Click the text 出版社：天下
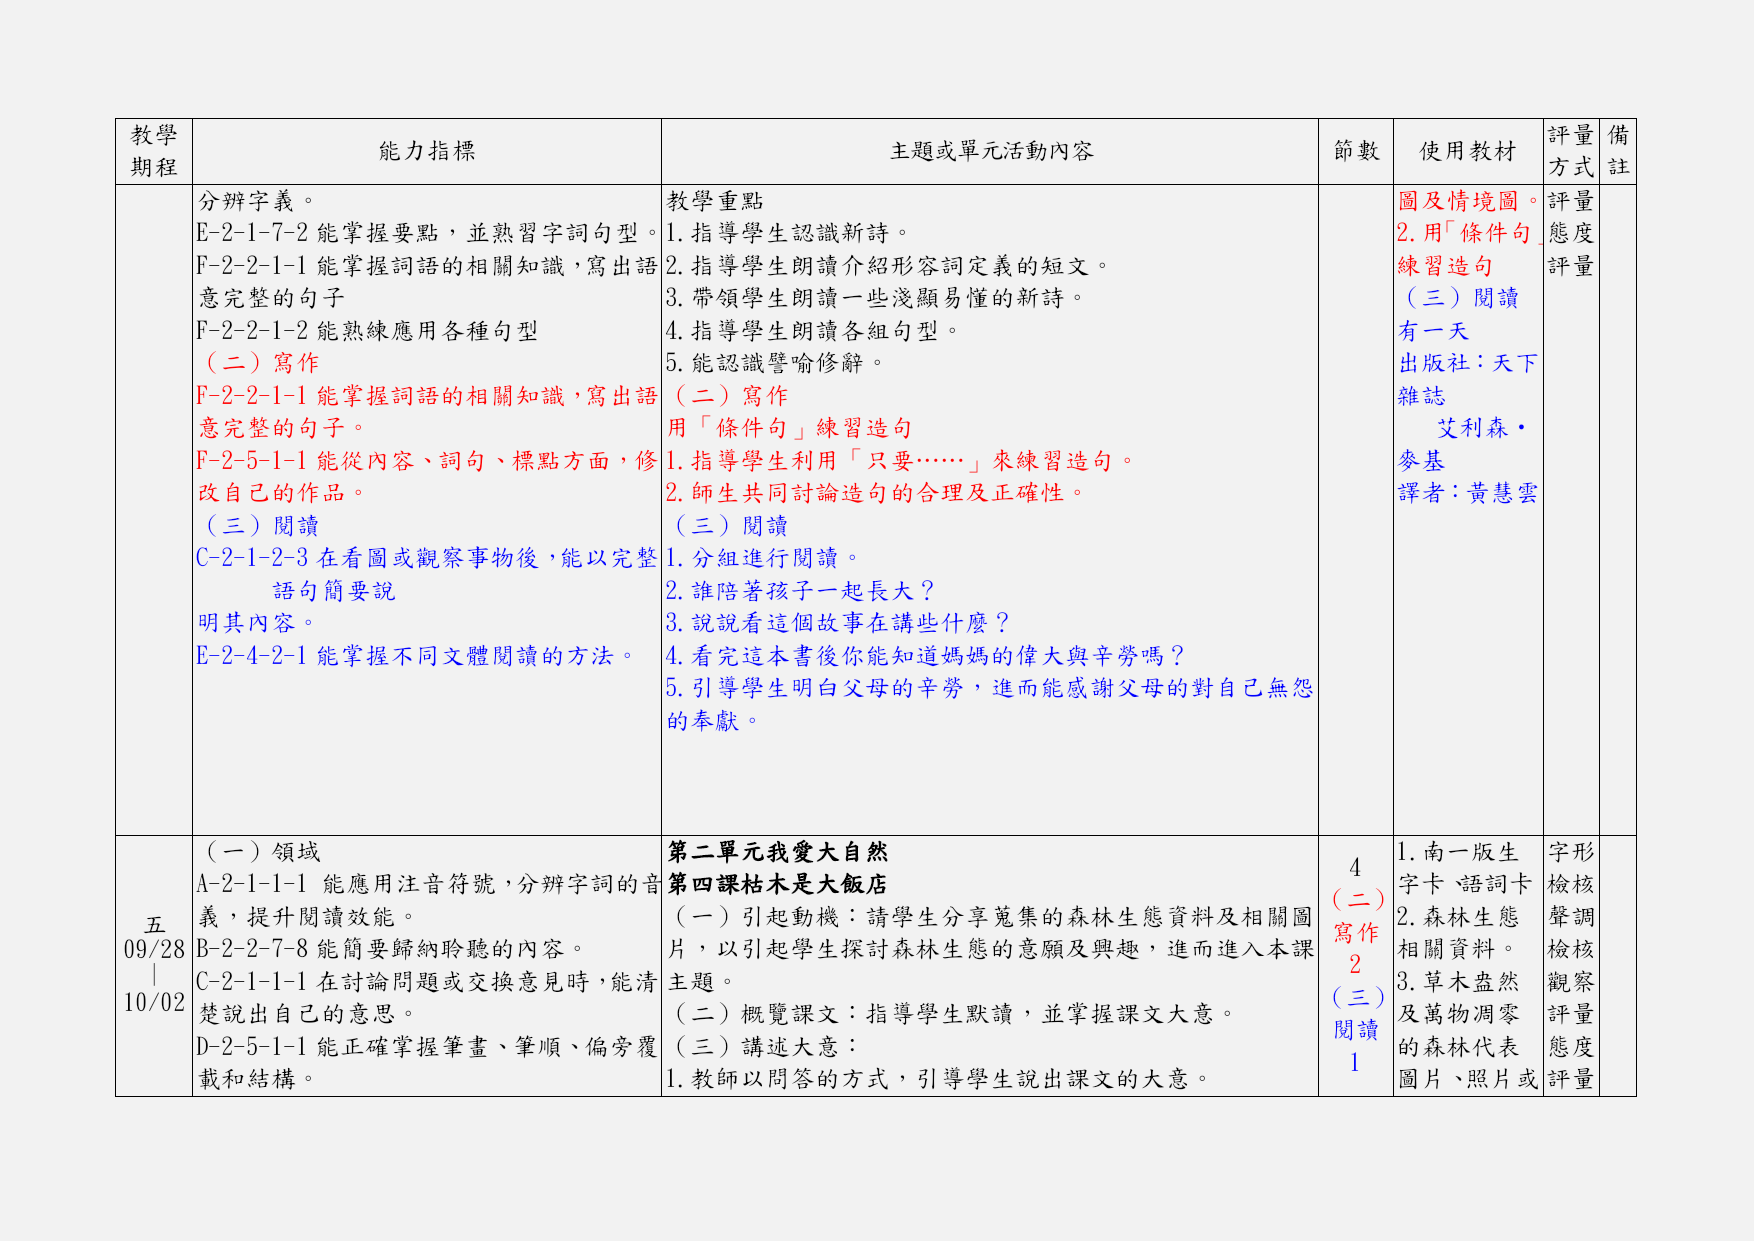Screen dimensions: 1754x1241 pos(1468,363)
